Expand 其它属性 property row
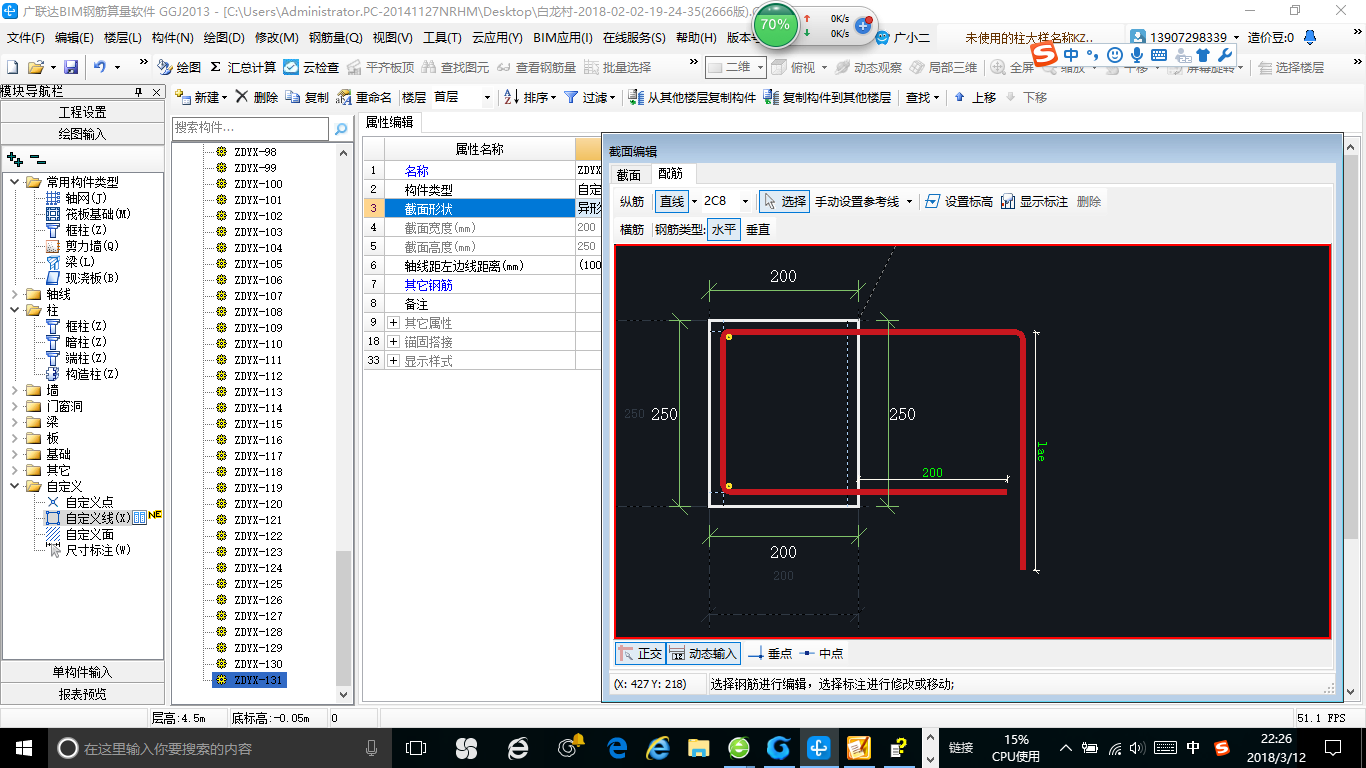 tap(394, 323)
